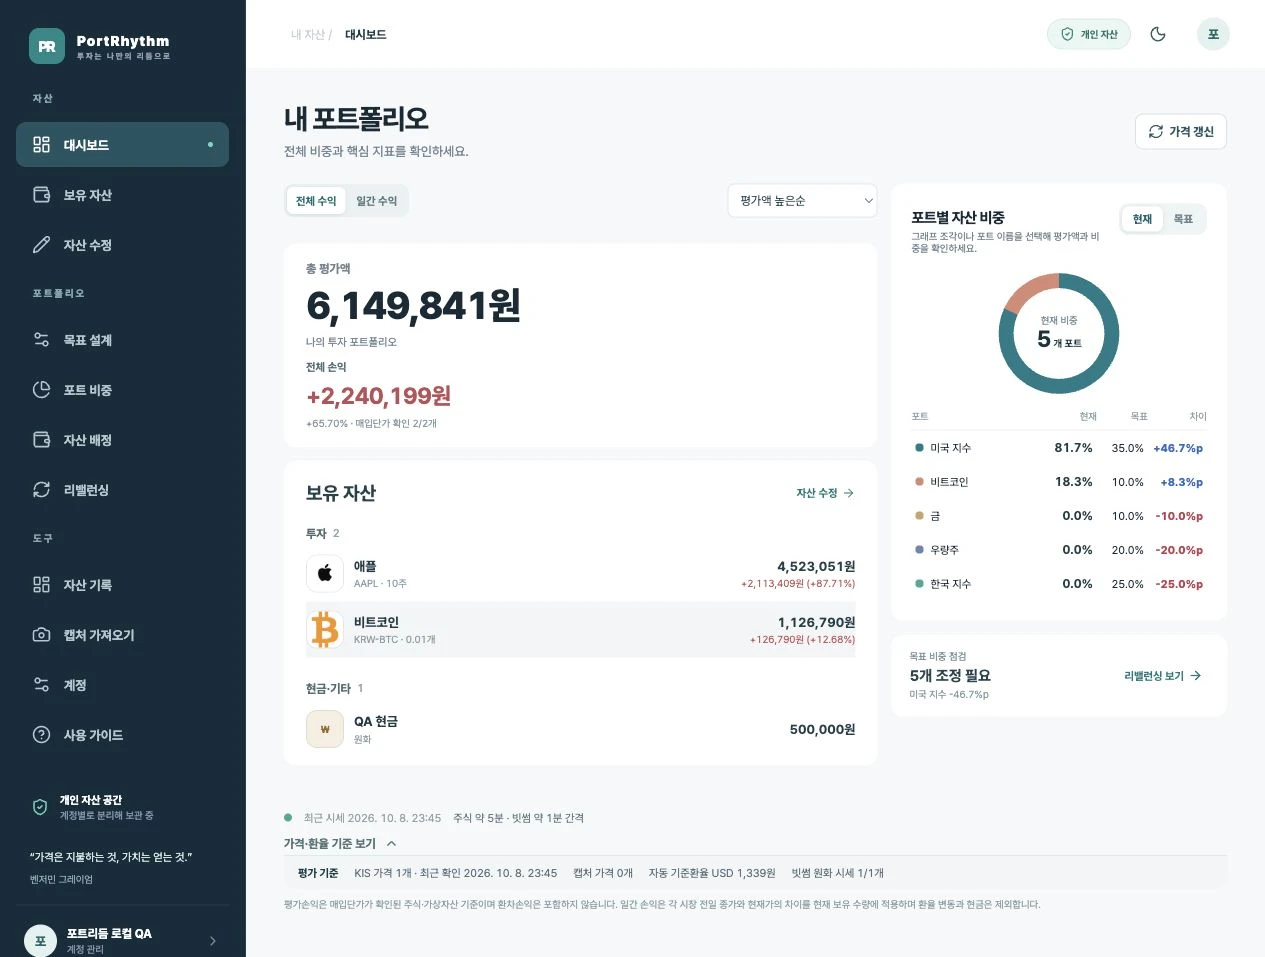Open the 사용 가이드 menu item
The width and height of the screenshot is (1265, 957).
(x=122, y=734)
